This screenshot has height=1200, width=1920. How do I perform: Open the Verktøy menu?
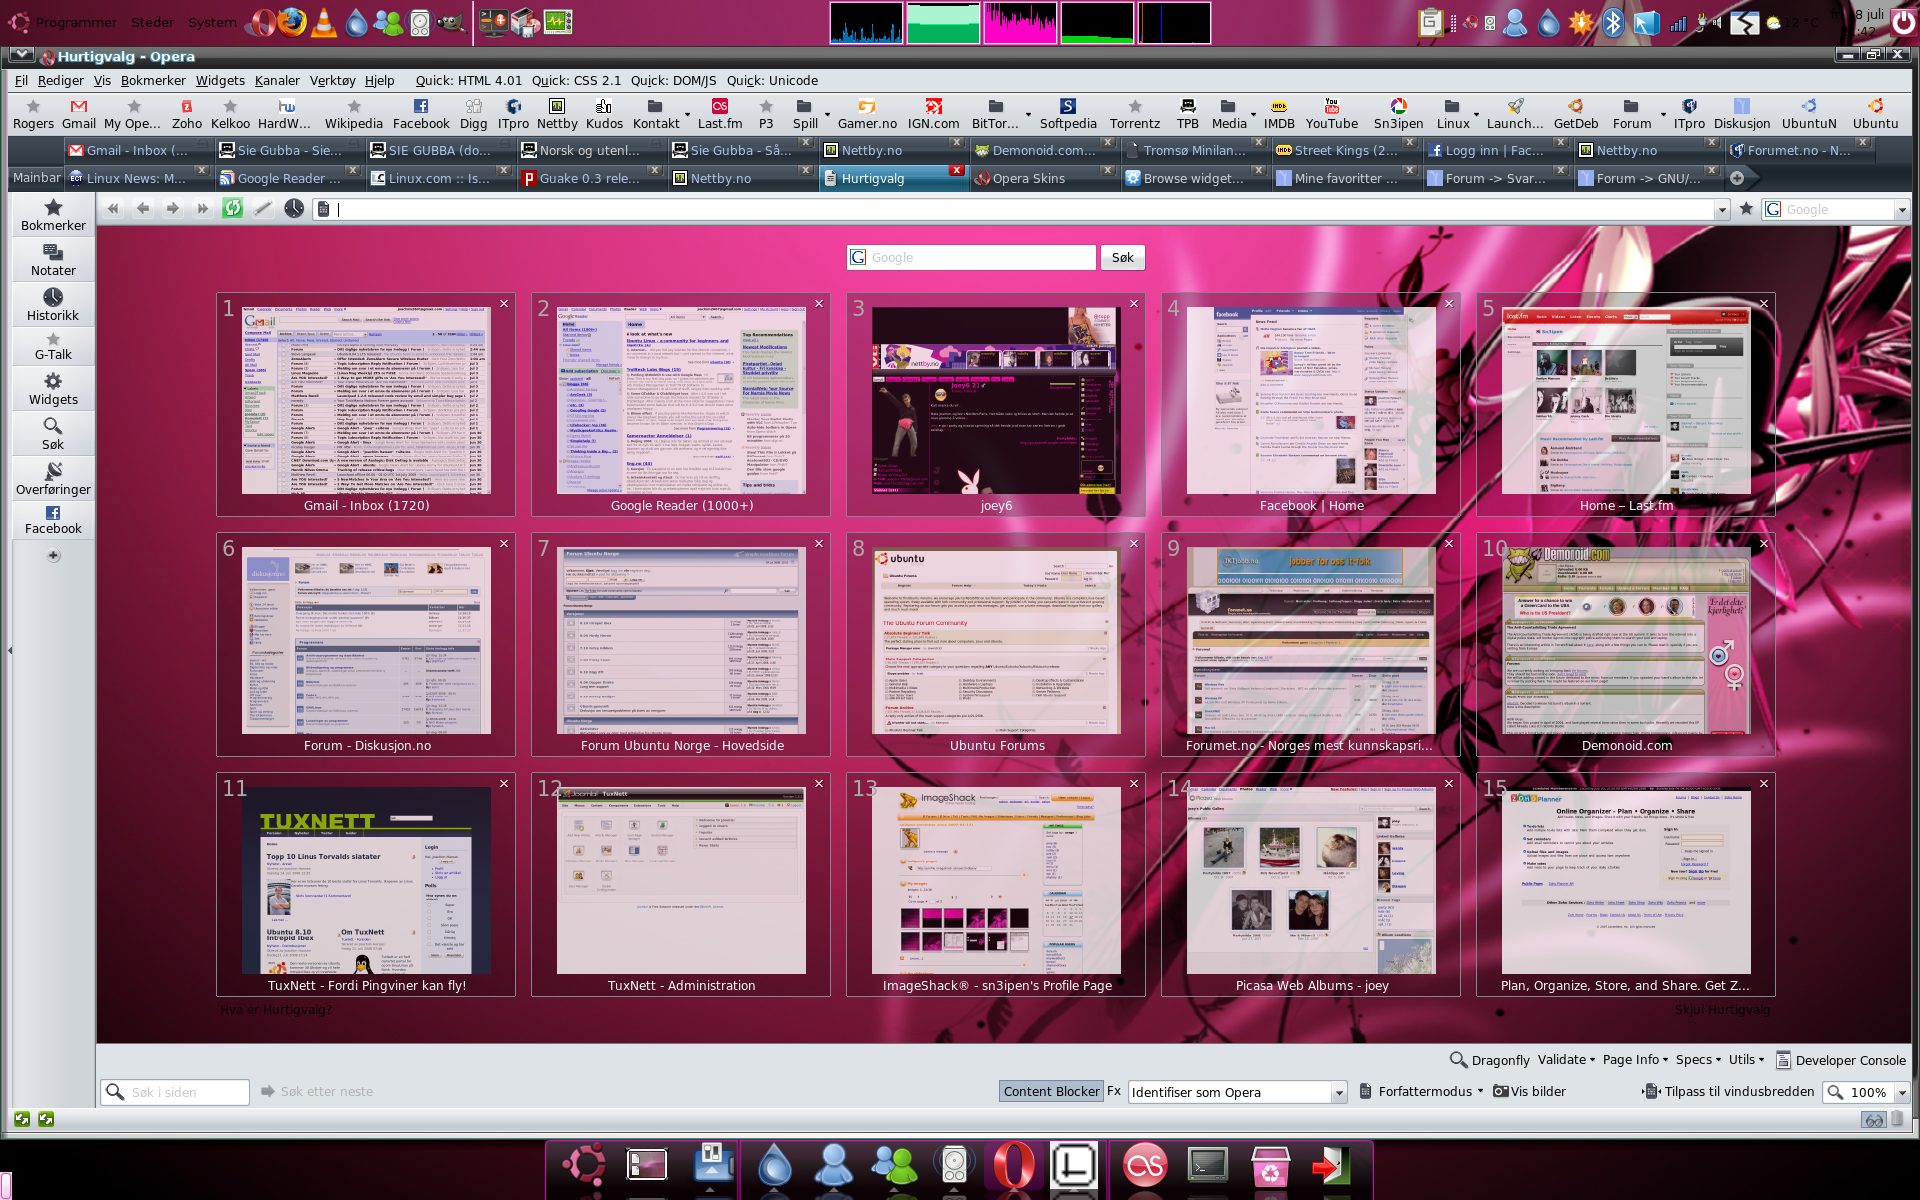point(332,80)
